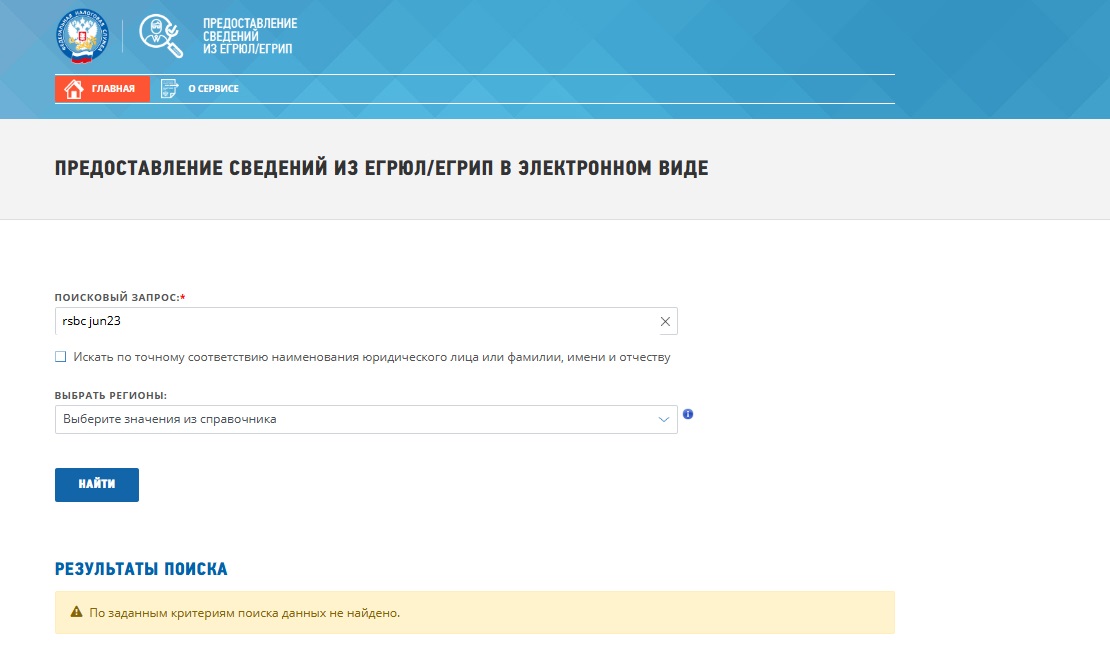Click the ПОИСКОВЫЙ ЗАПРОС field label

(120, 297)
